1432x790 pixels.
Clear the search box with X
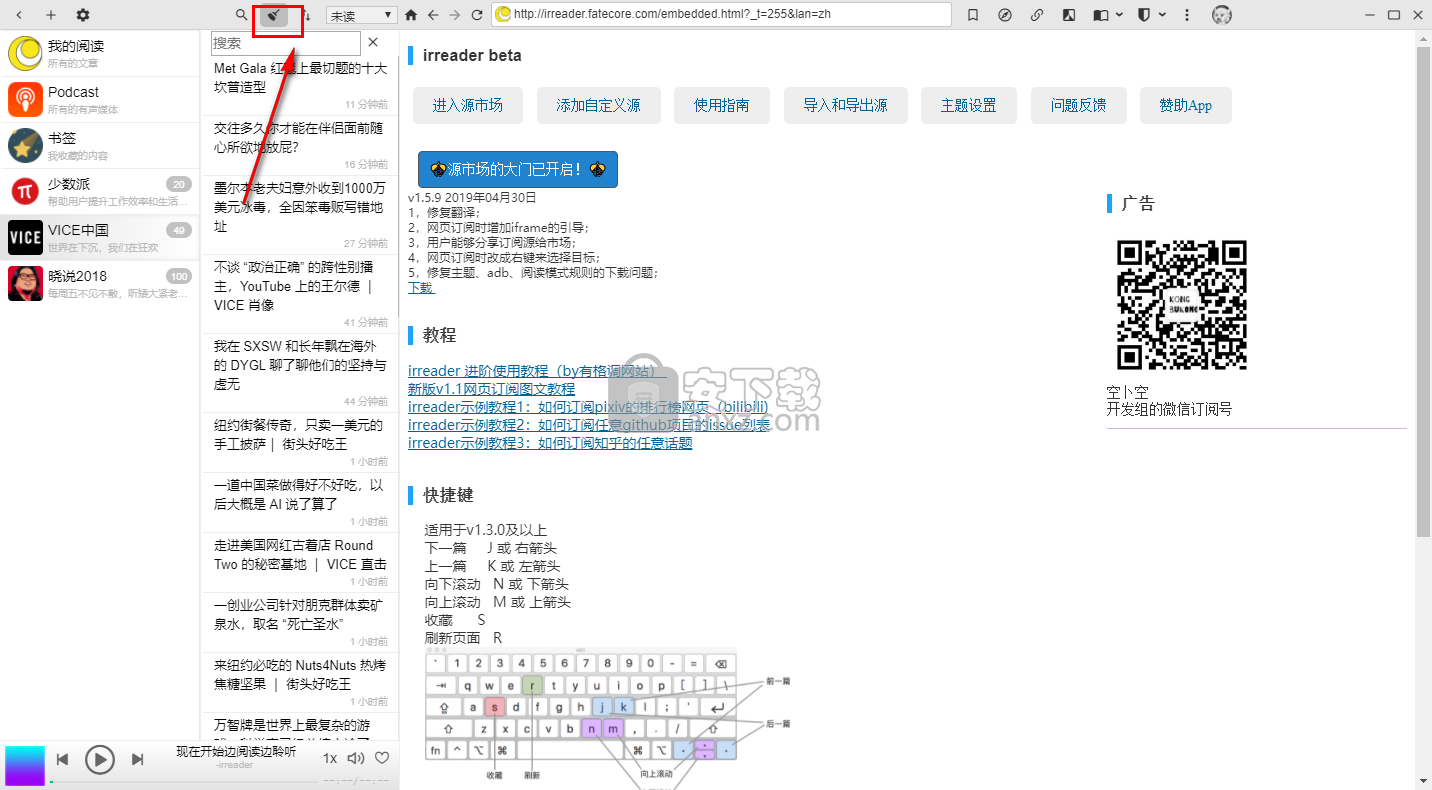point(373,42)
